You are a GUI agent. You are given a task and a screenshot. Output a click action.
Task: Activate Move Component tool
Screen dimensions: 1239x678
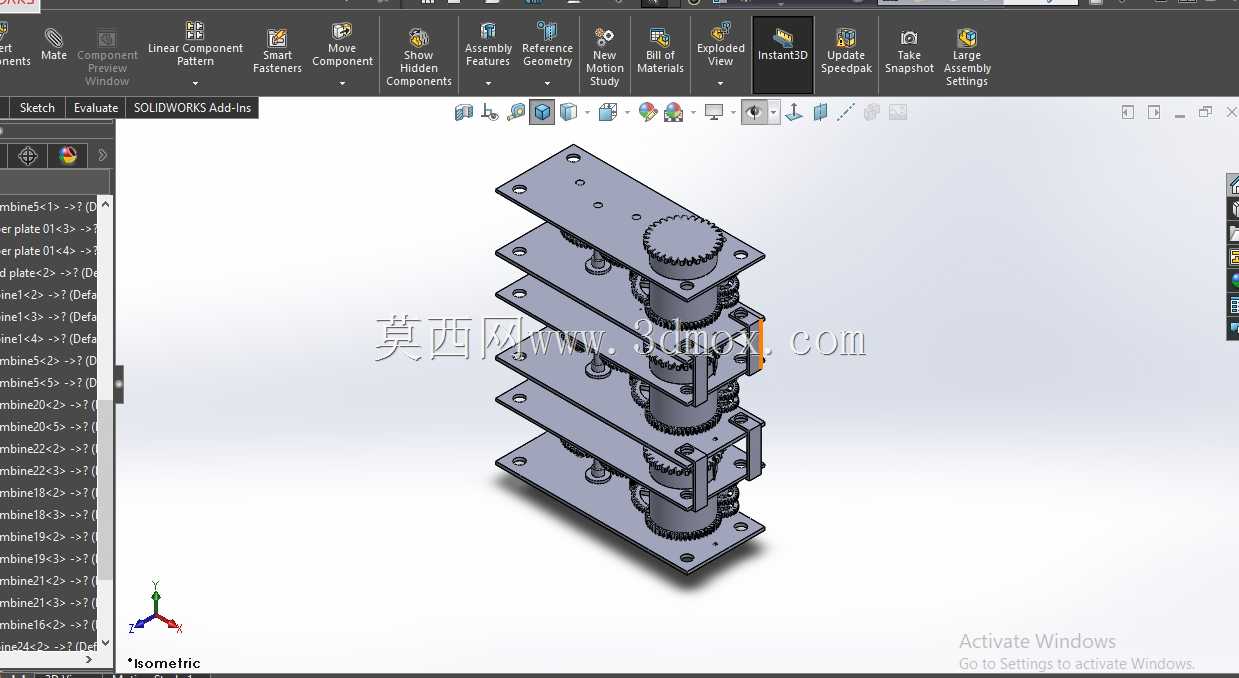342,45
